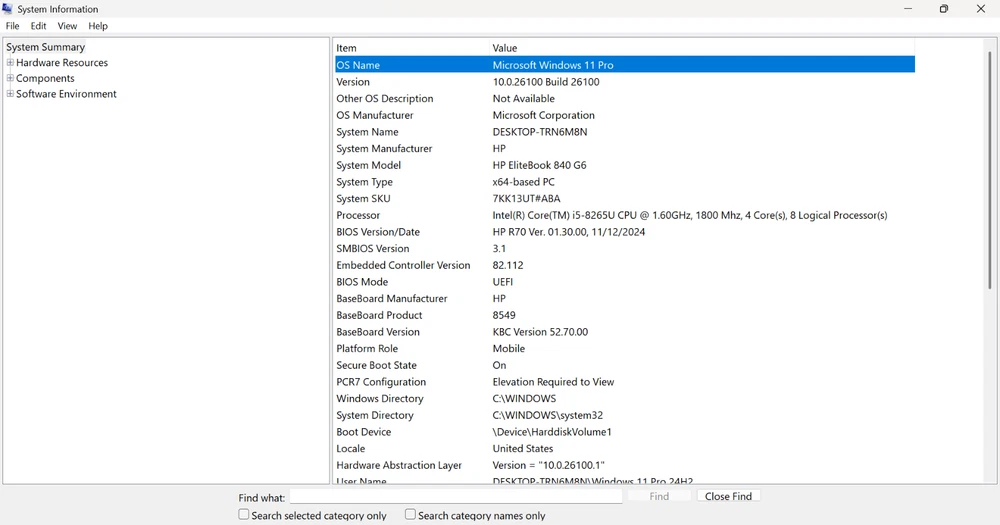Enable Search category names only checkbox
This screenshot has width=1000, height=525.
click(x=410, y=515)
